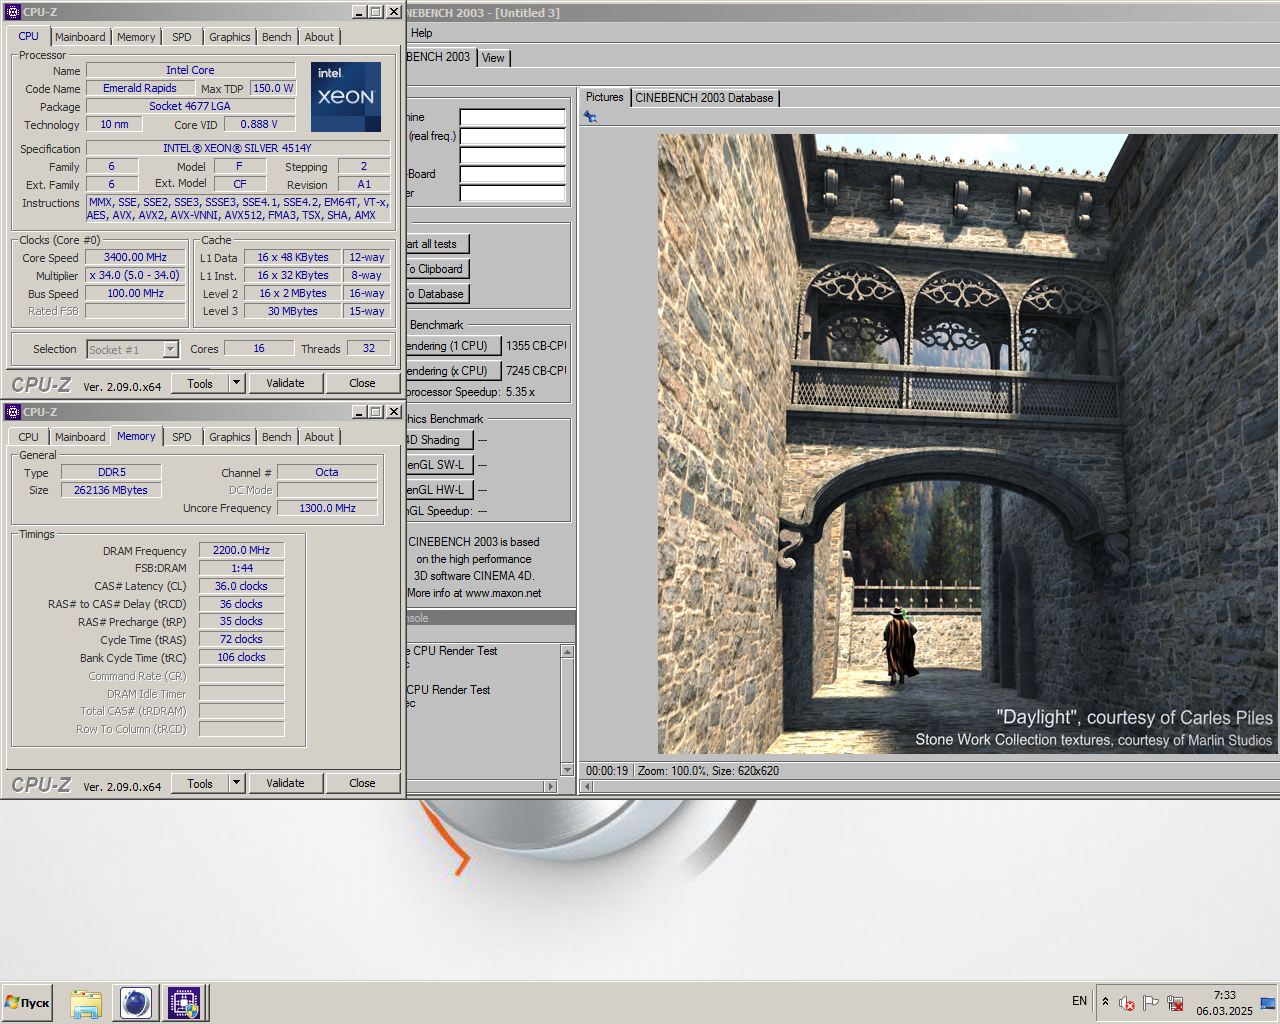Expand the Tools dropdown arrow in the lower CPU-Z window
The height and width of the screenshot is (1024, 1280).
click(x=236, y=783)
